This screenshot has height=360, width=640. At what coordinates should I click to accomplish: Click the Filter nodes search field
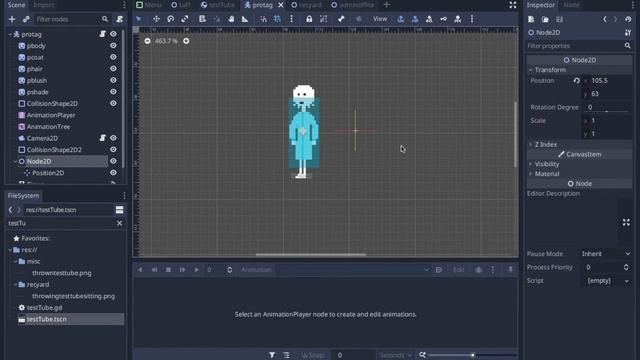pos(71,19)
